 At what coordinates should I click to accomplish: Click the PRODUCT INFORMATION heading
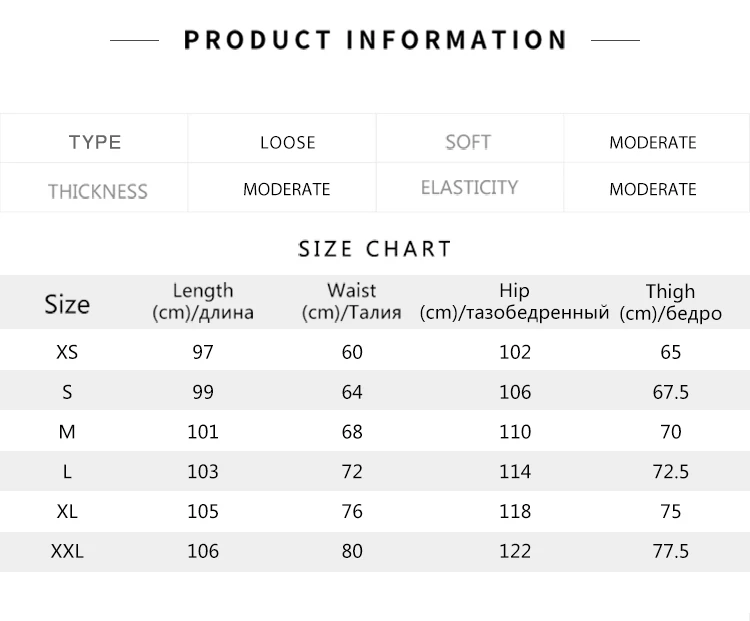tap(375, 40)
